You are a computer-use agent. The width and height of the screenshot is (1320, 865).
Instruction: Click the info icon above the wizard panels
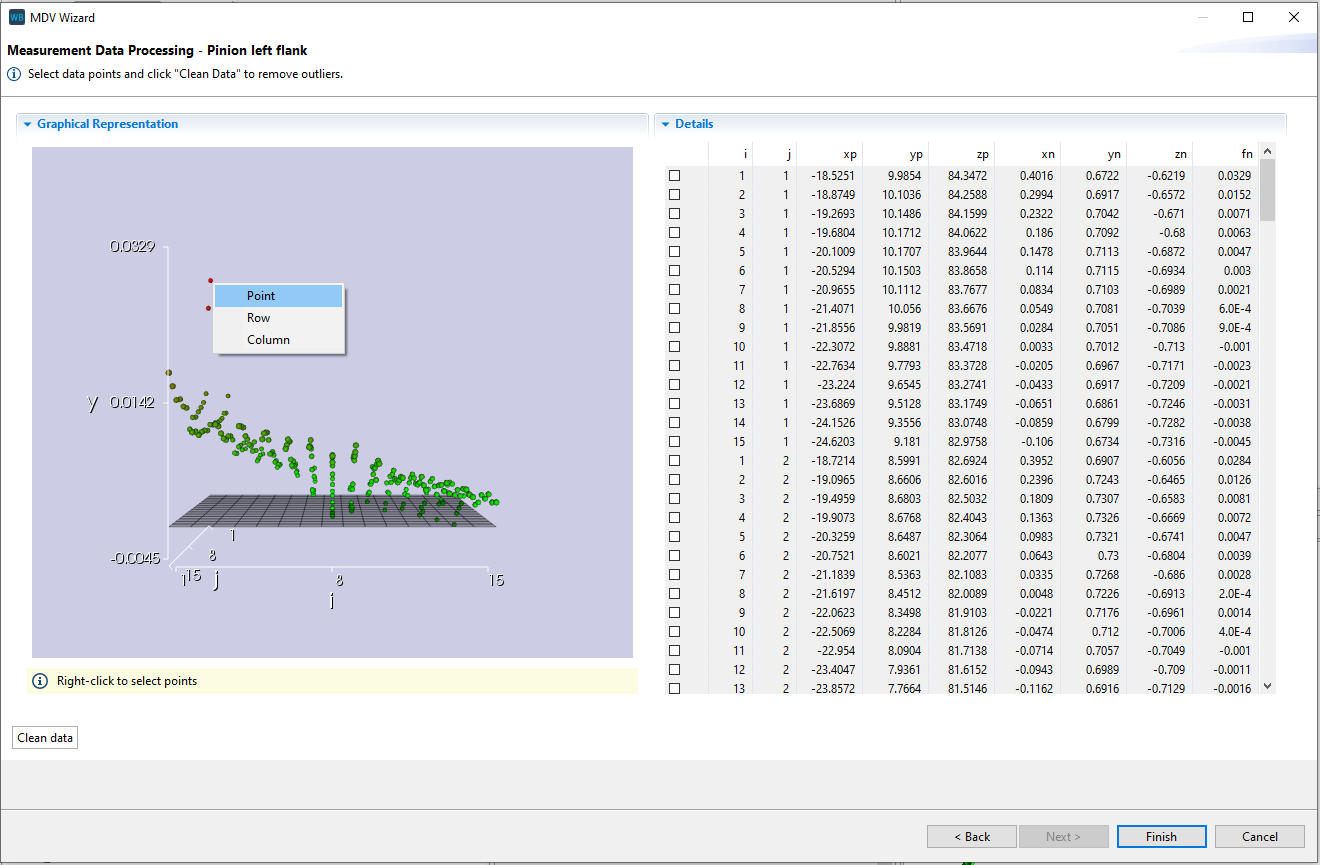(x=12, y=72)
